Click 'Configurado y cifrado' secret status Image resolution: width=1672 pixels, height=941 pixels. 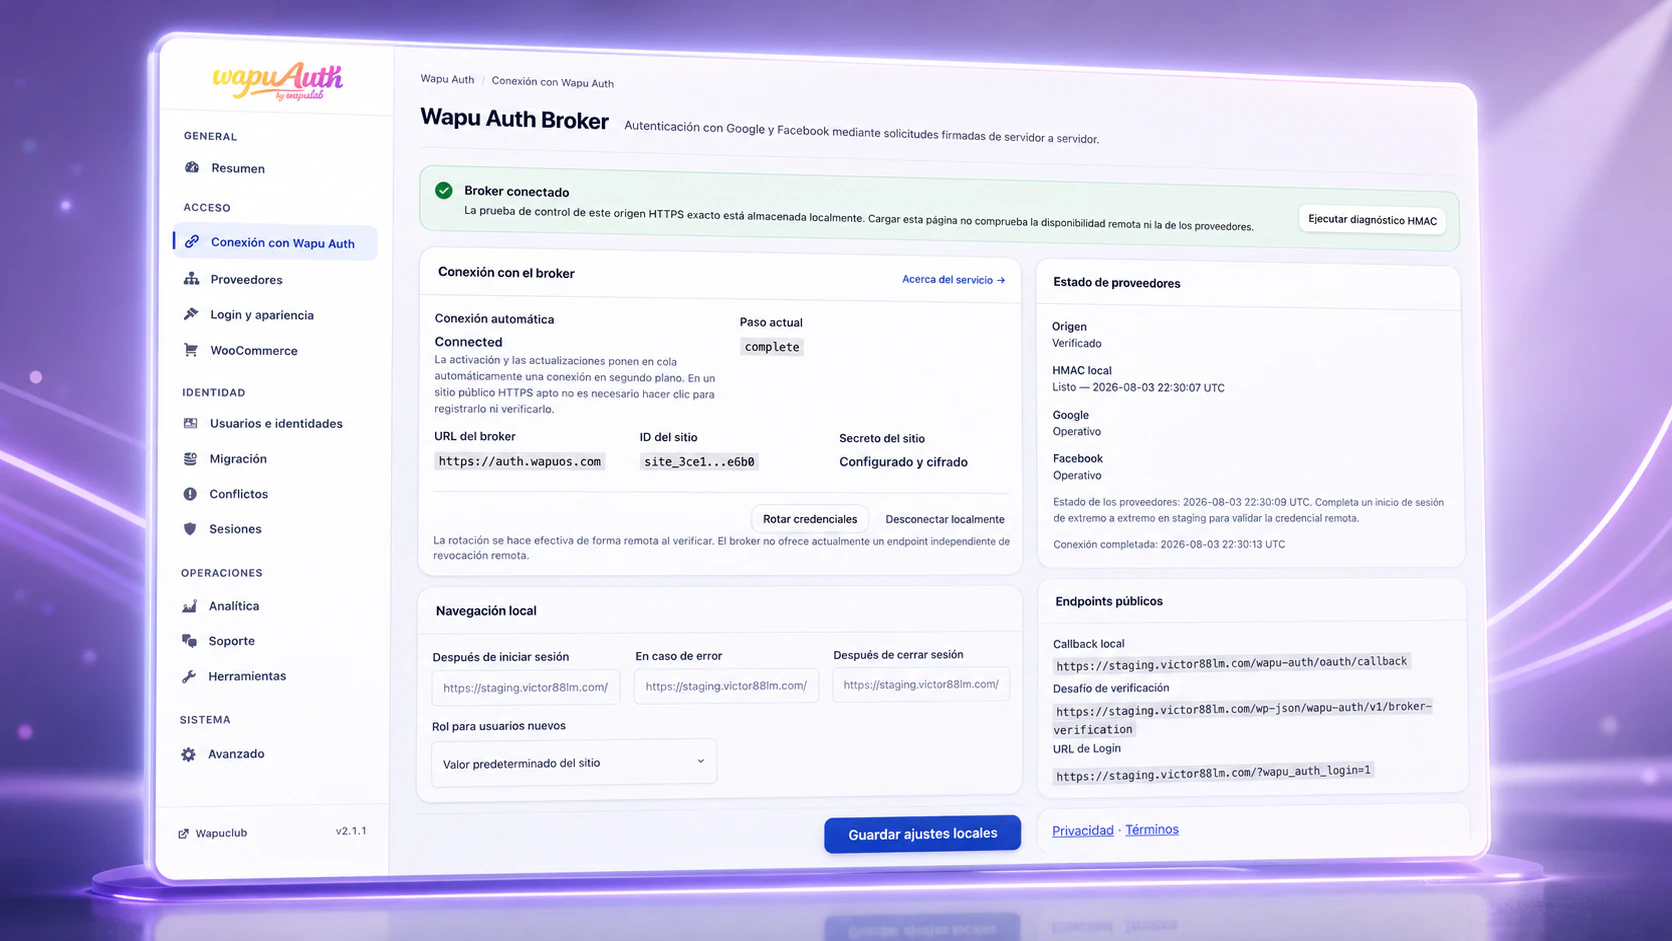click(x=903, y=462)
